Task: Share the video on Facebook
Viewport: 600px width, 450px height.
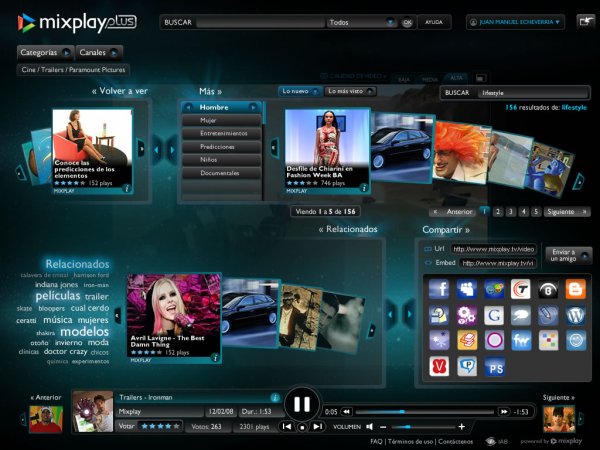Action: point(439,289)
